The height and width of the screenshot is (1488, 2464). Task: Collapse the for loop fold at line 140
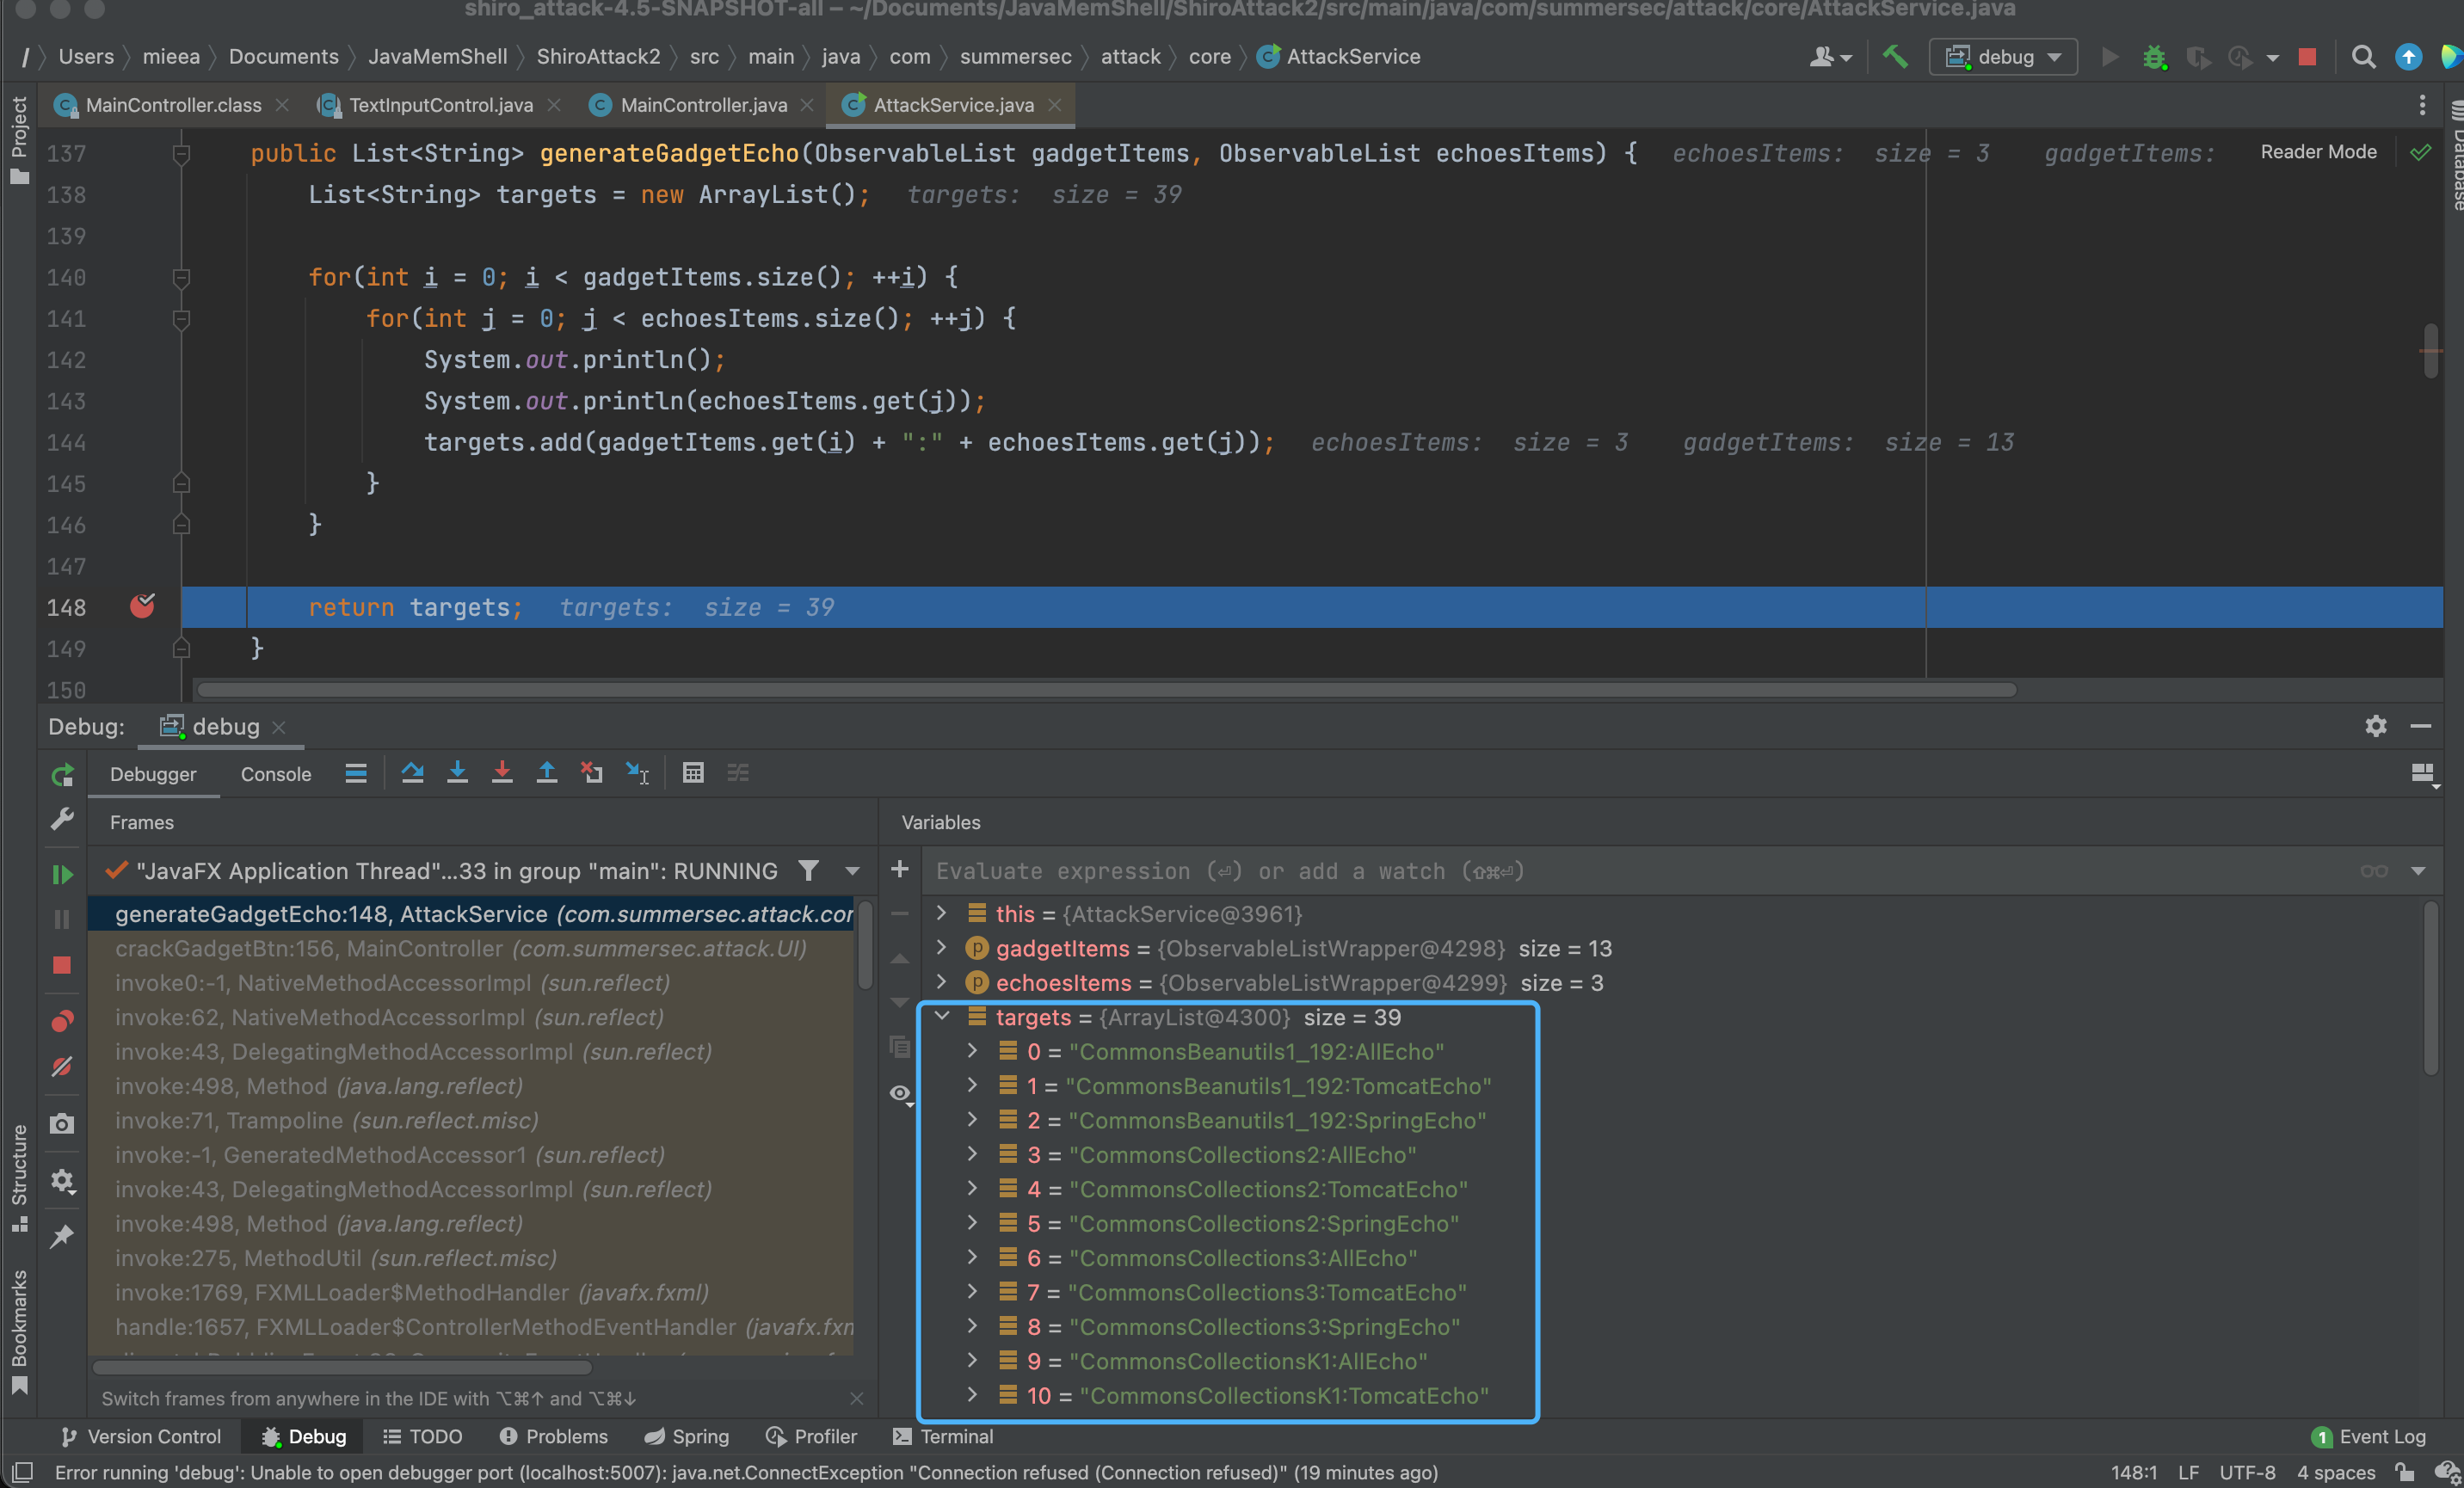coord(181,277)
